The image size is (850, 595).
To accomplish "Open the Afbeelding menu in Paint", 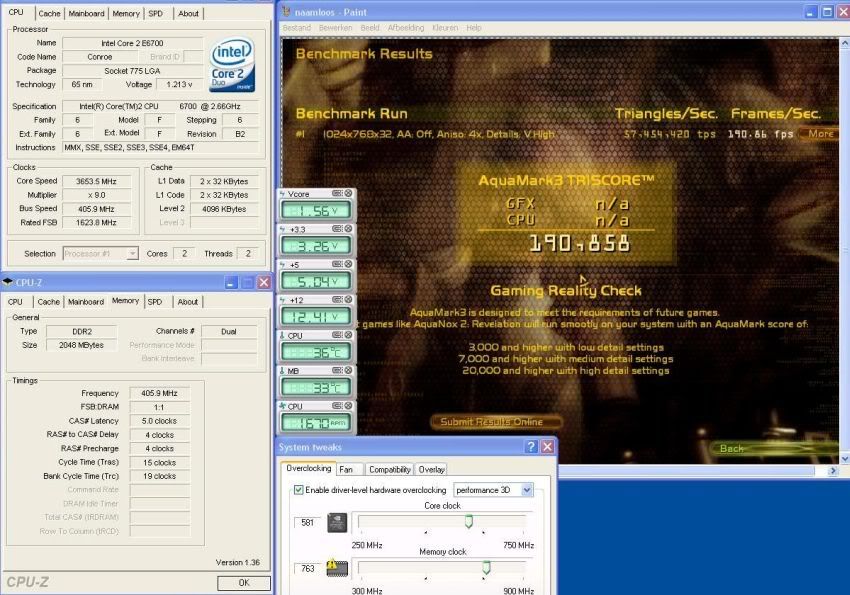I will tap(406, 28).
